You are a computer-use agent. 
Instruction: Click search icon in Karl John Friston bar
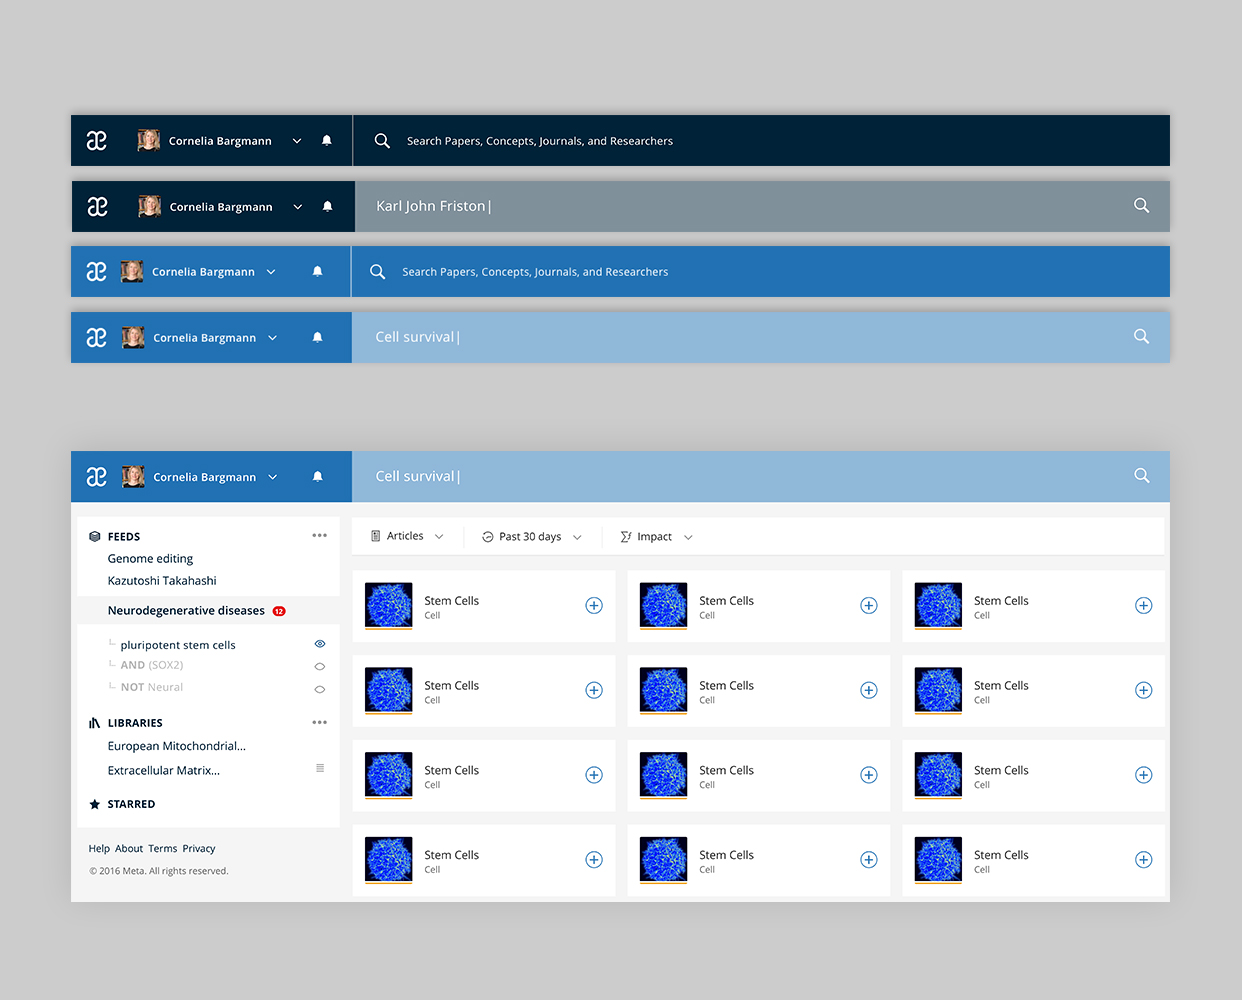[x=1141, y=206]
